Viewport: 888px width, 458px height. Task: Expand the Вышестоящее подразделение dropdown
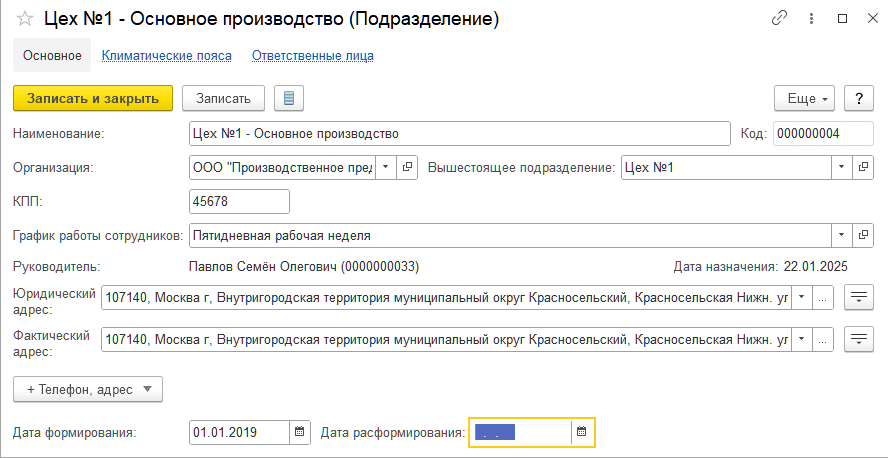click(x=842, y=168)
